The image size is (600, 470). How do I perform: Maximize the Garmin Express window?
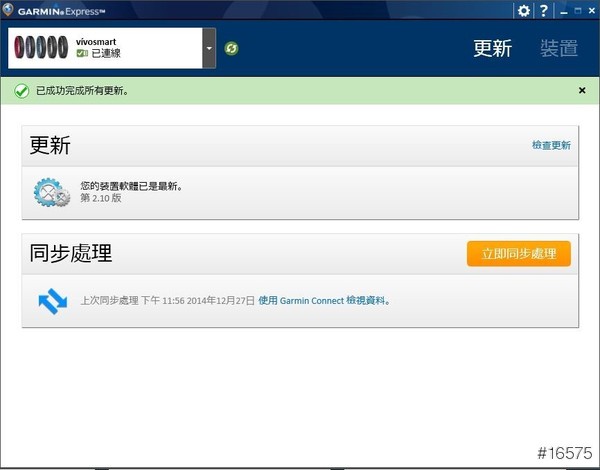577,11
